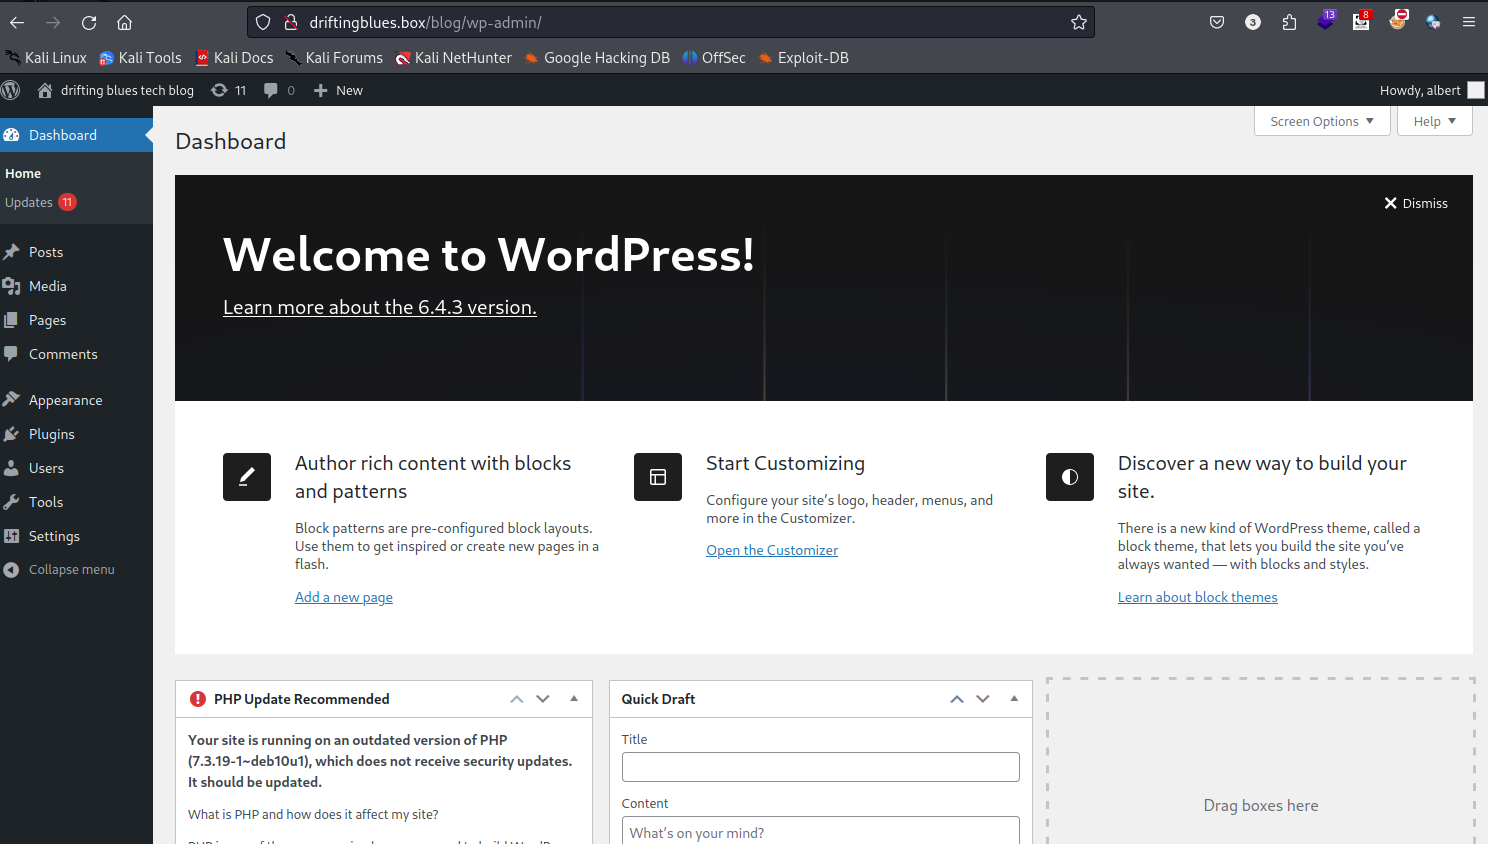Click the round toolbar icon showing 3
The height and width of the screenshot is (844, 1488).
coord(1253,22)
